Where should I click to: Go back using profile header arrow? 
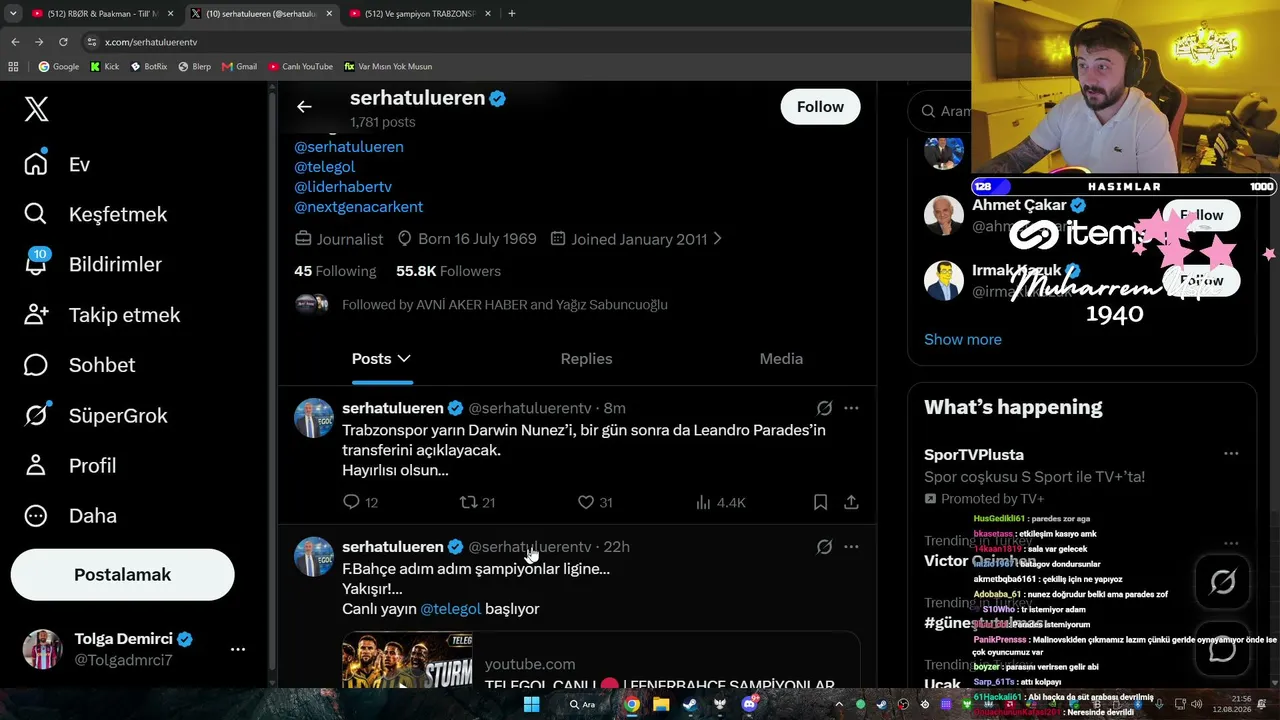[x=304, y=107]
